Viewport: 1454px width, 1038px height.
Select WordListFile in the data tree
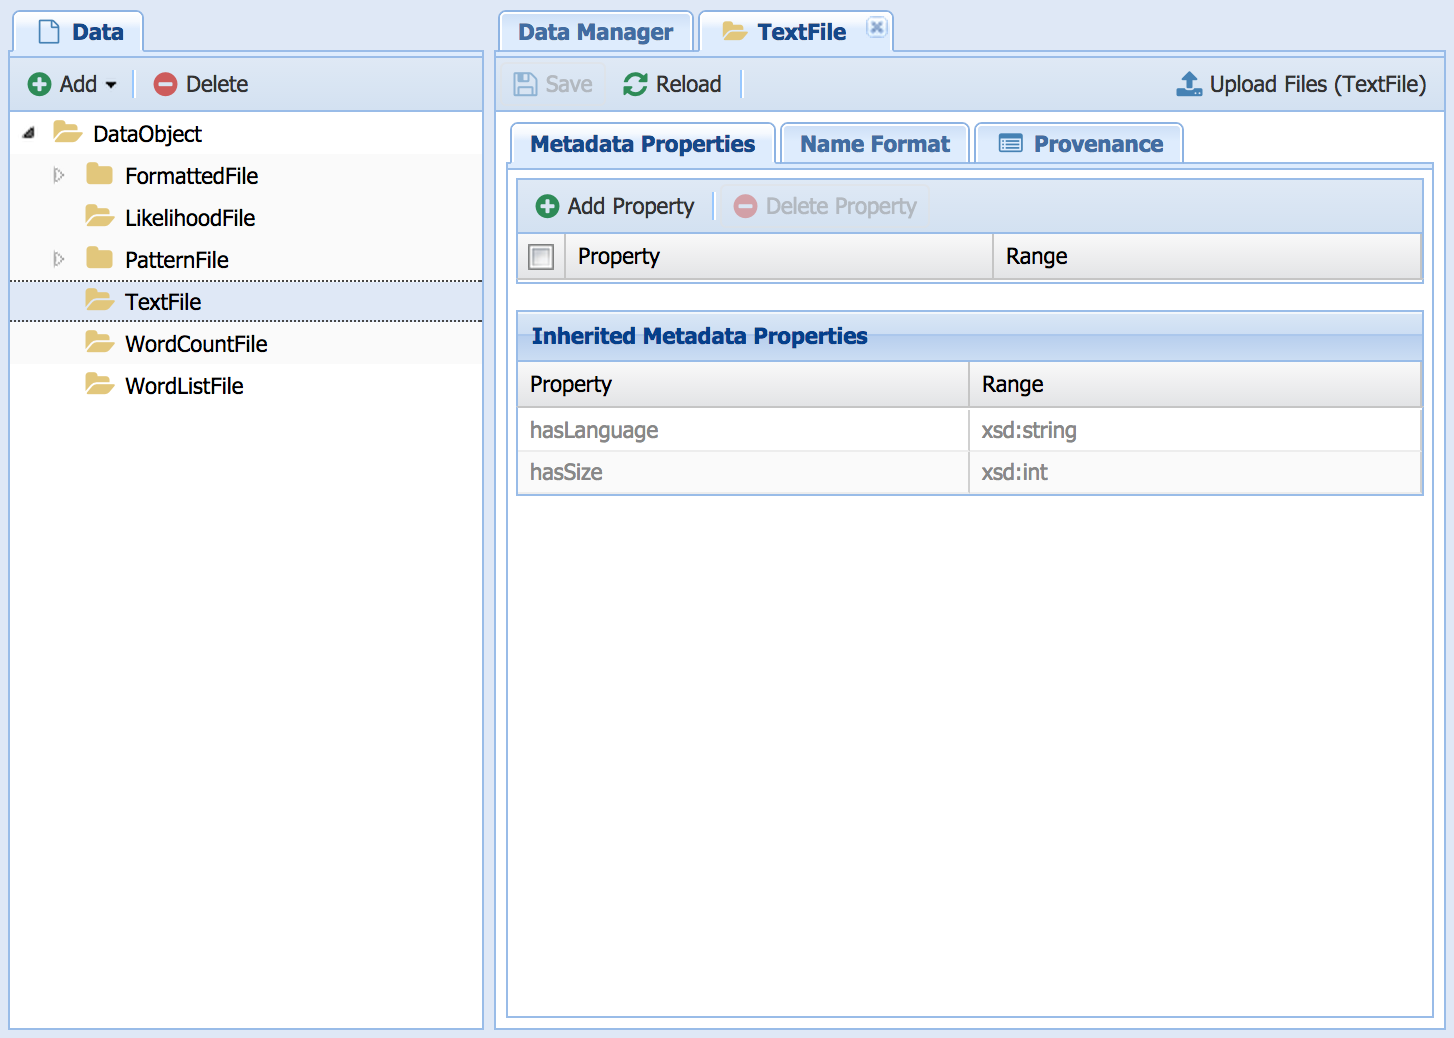(184, 386)
